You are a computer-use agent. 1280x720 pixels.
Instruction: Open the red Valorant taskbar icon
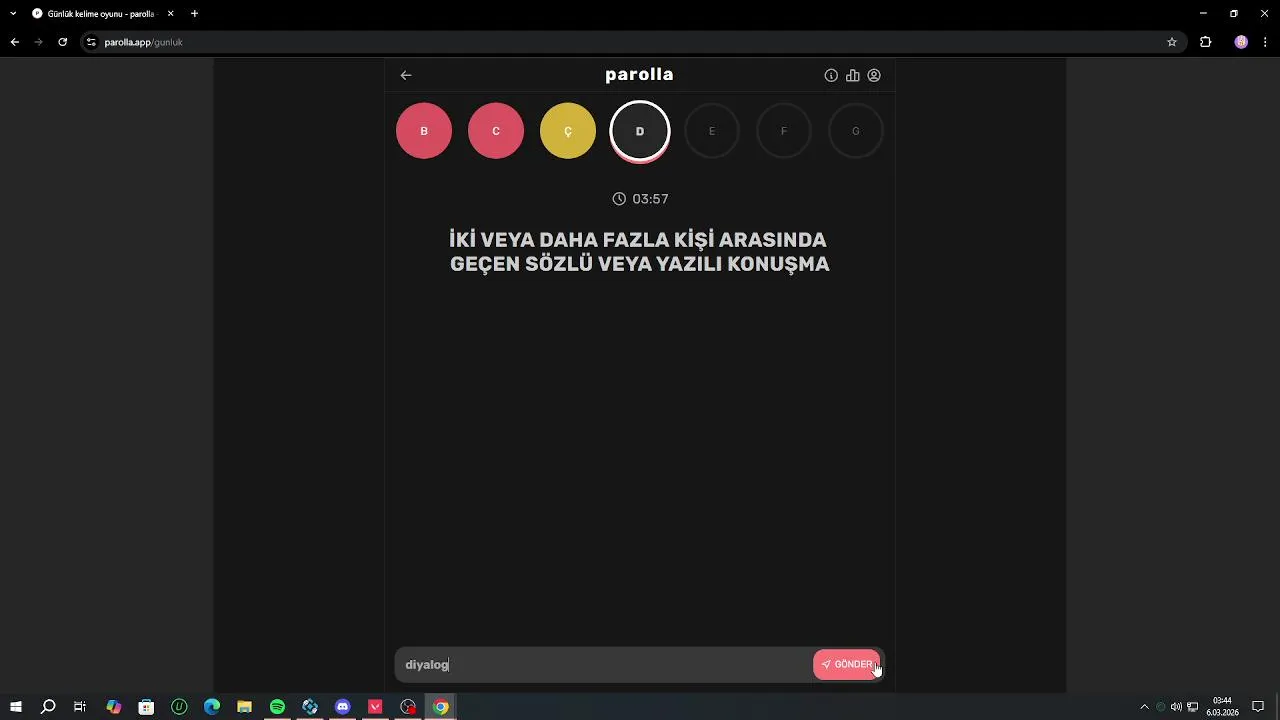[x=375, y=707]
